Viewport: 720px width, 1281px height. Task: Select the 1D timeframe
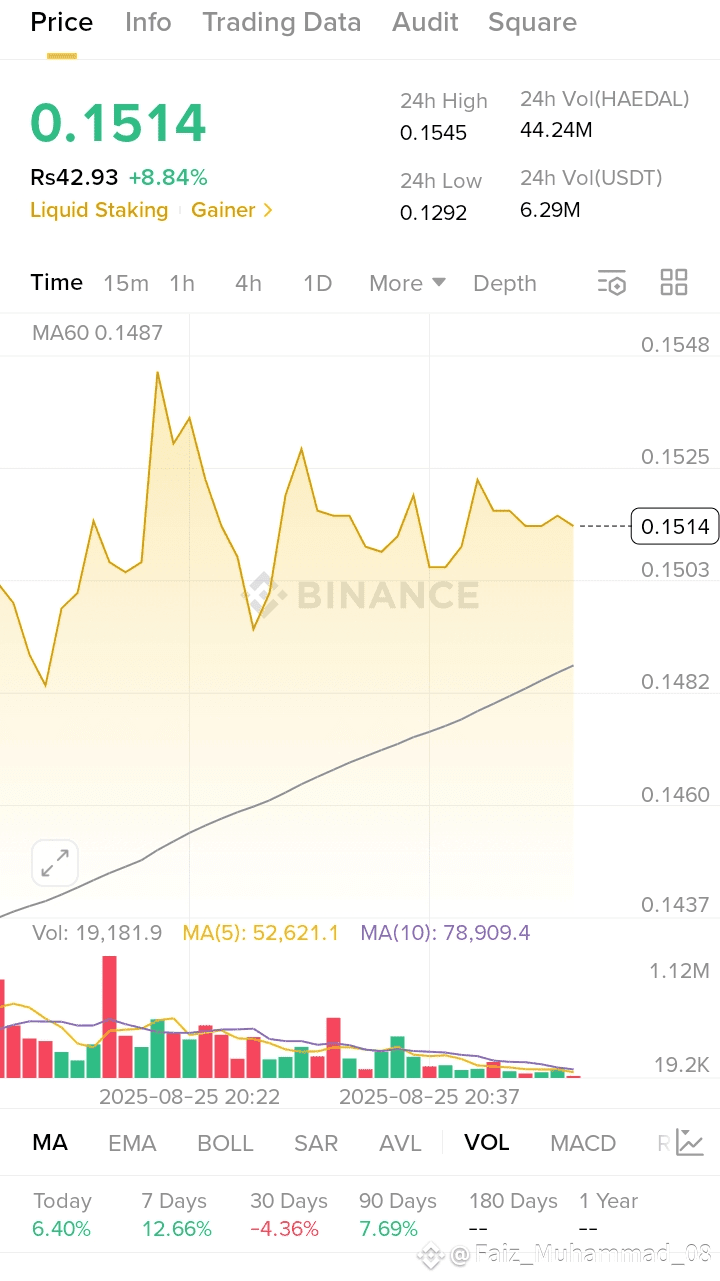tap(317, 283)
